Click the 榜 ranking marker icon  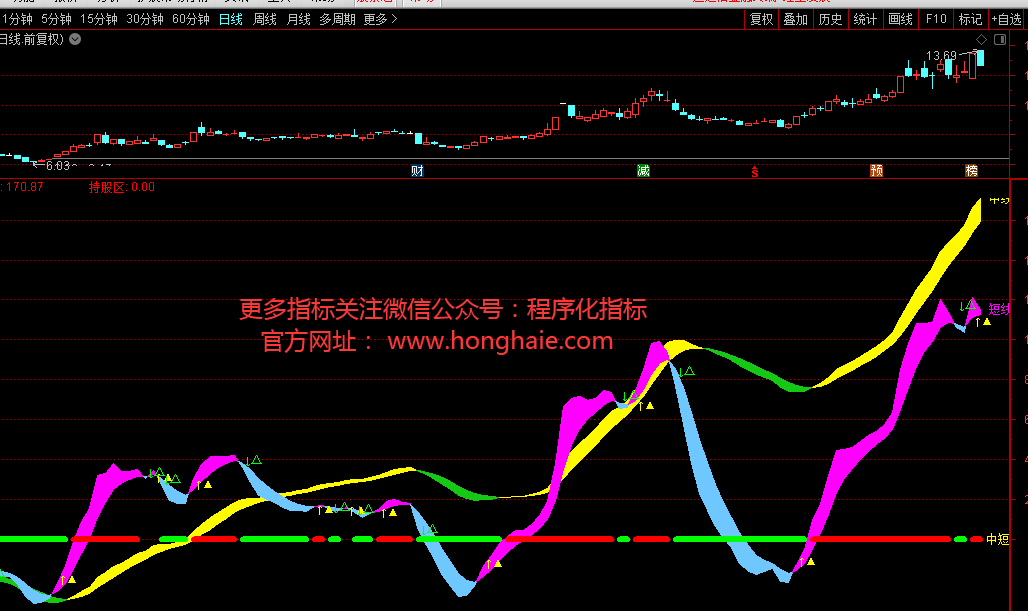pos(970,171)
